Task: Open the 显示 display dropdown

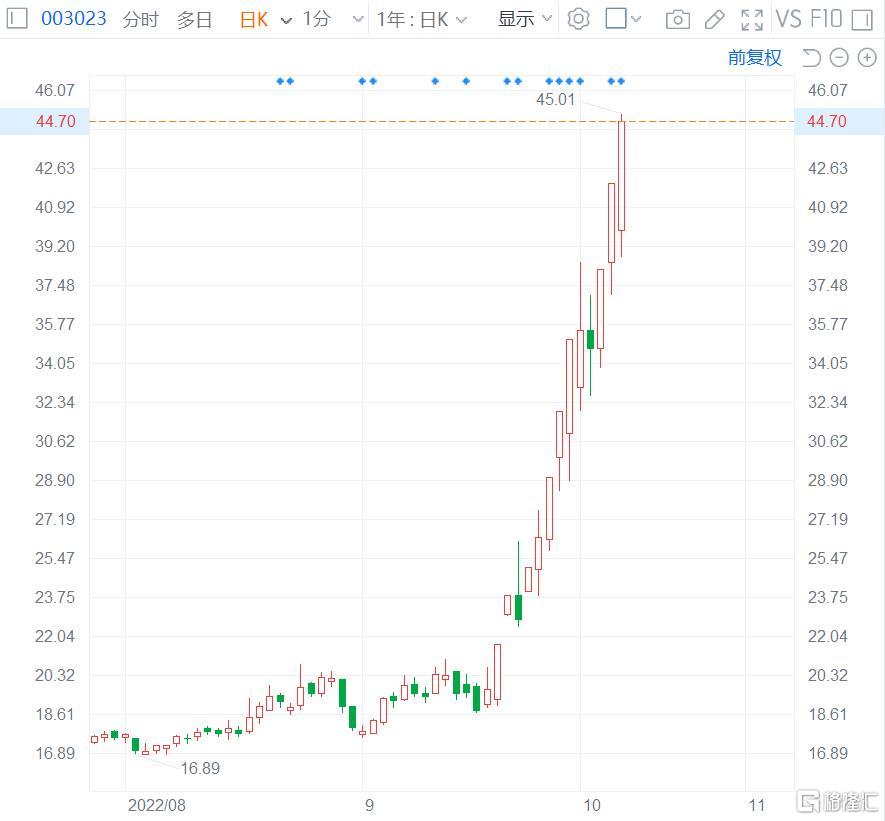Action: coord(524,19)
